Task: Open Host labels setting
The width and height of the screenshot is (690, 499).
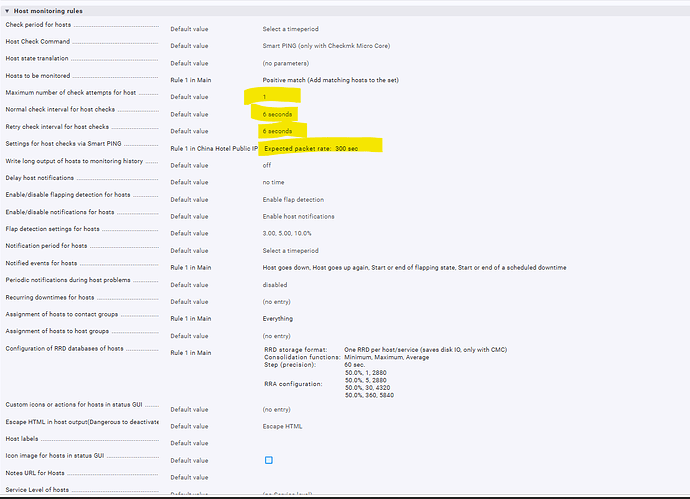Action: (22, 439)
